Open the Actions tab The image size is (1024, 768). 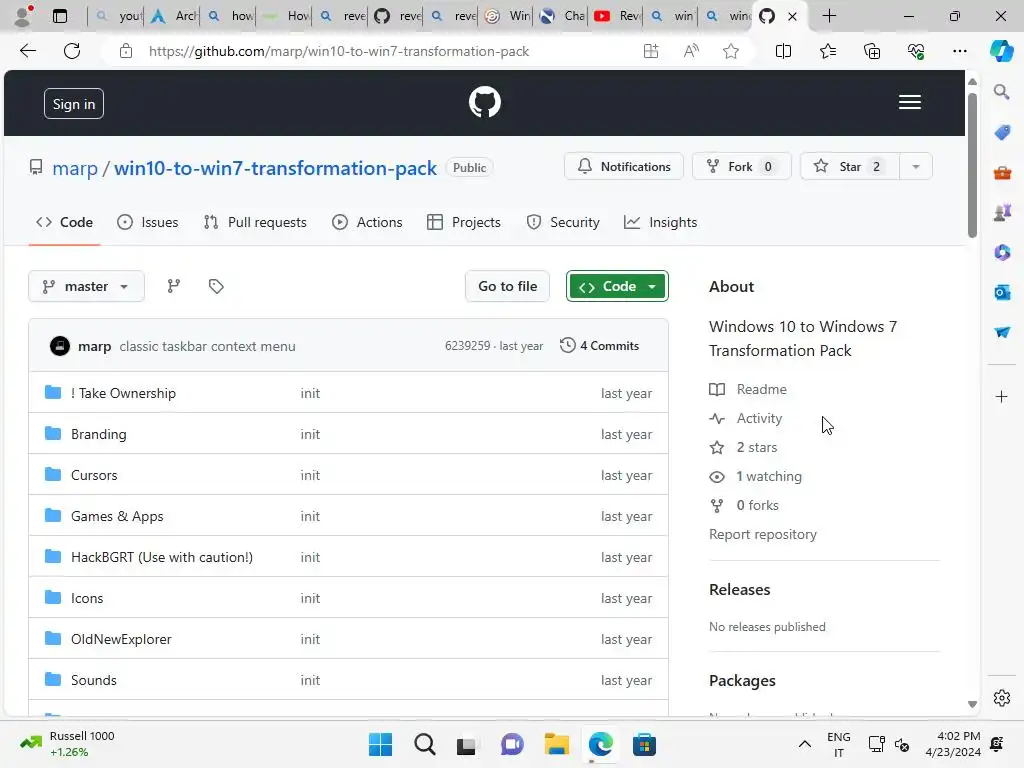point(367,222)
